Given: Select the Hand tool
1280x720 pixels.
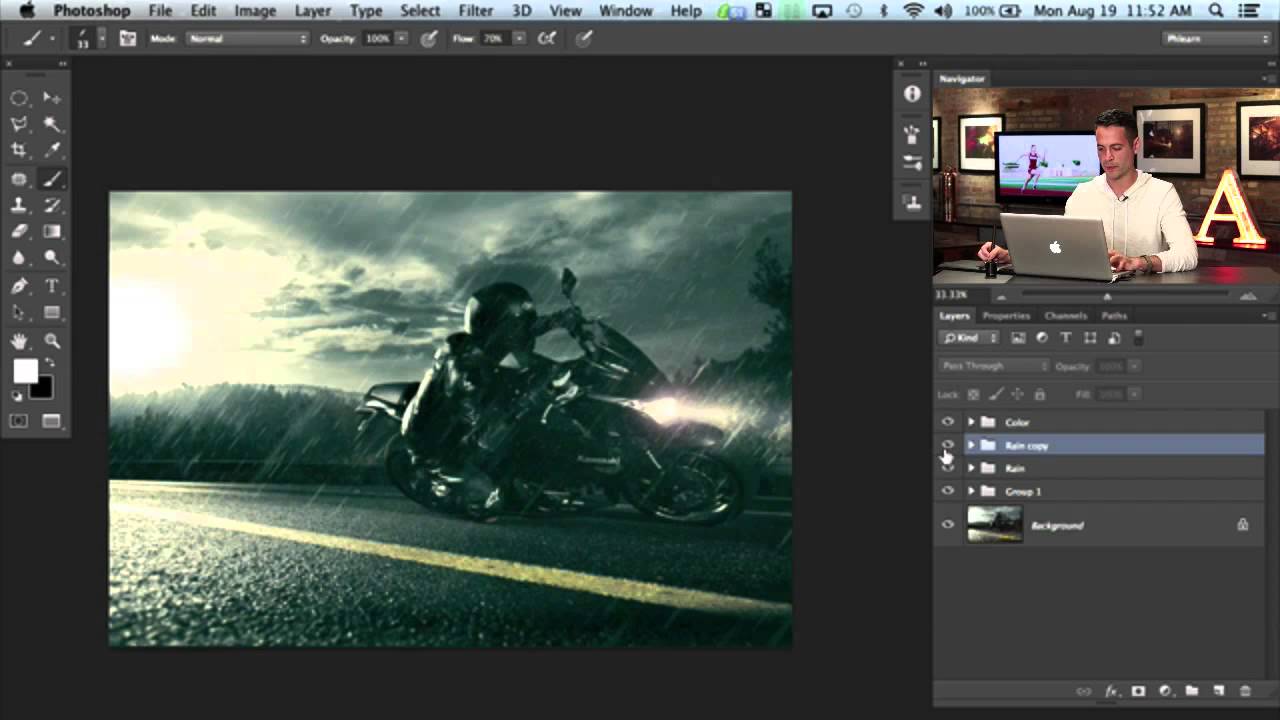Looking at the screenshot, I should [19, 342].
